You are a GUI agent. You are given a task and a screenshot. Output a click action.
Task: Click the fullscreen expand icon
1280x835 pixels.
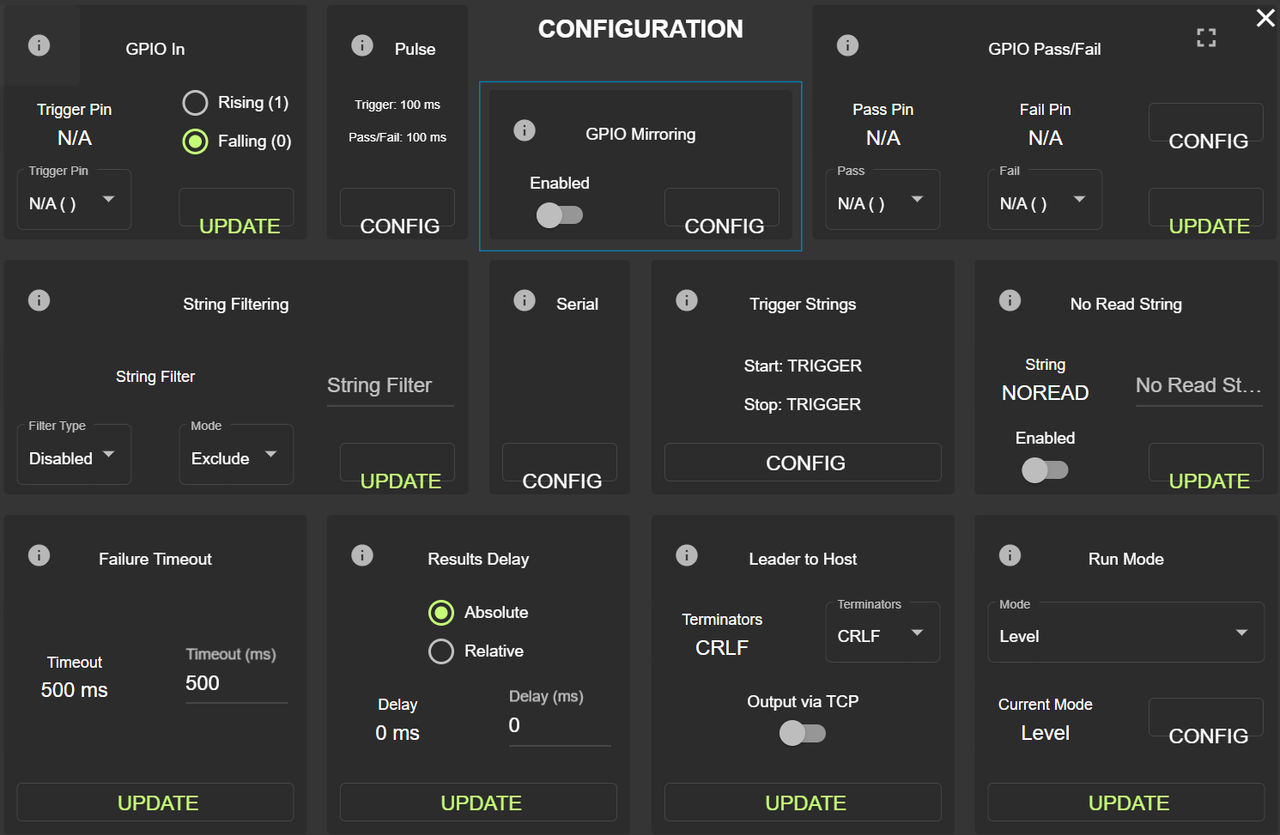(x=1207, y=38)
